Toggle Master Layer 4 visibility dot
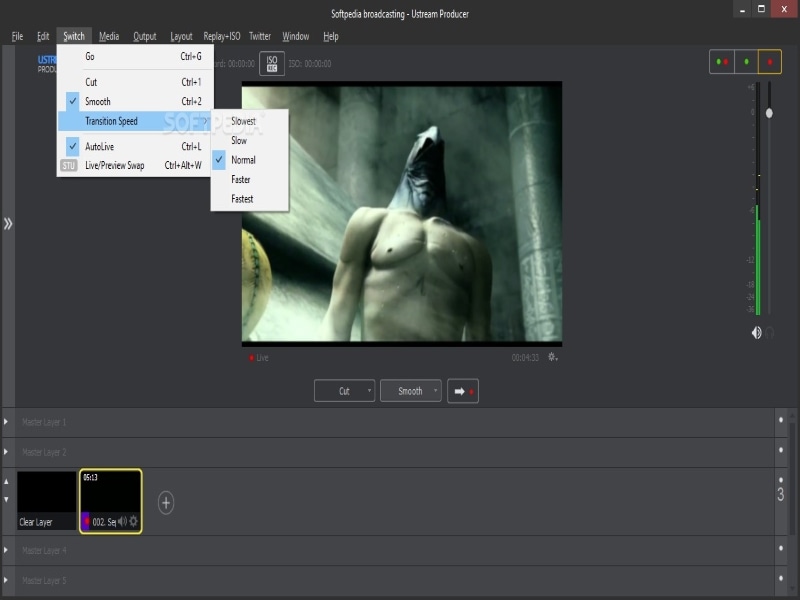This screenshot has height=600, width=800. (781, 548)
